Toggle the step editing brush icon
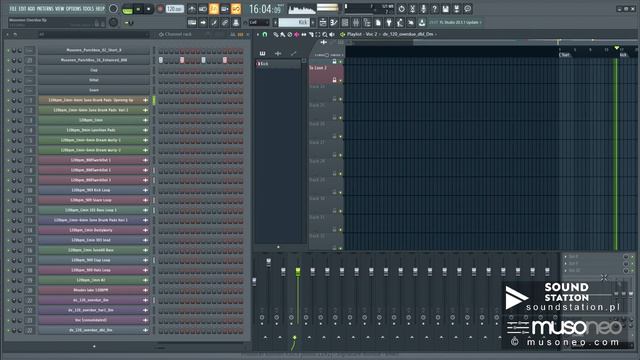The height and width of the screenshot is (360, 640). click(214, 22)
